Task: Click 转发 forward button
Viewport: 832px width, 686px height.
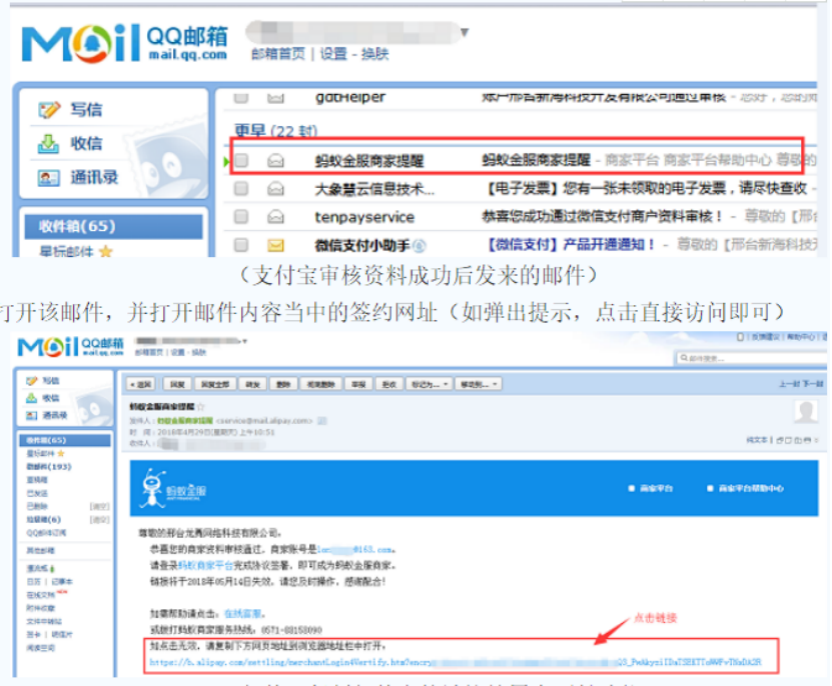Action: pos(253,384)
